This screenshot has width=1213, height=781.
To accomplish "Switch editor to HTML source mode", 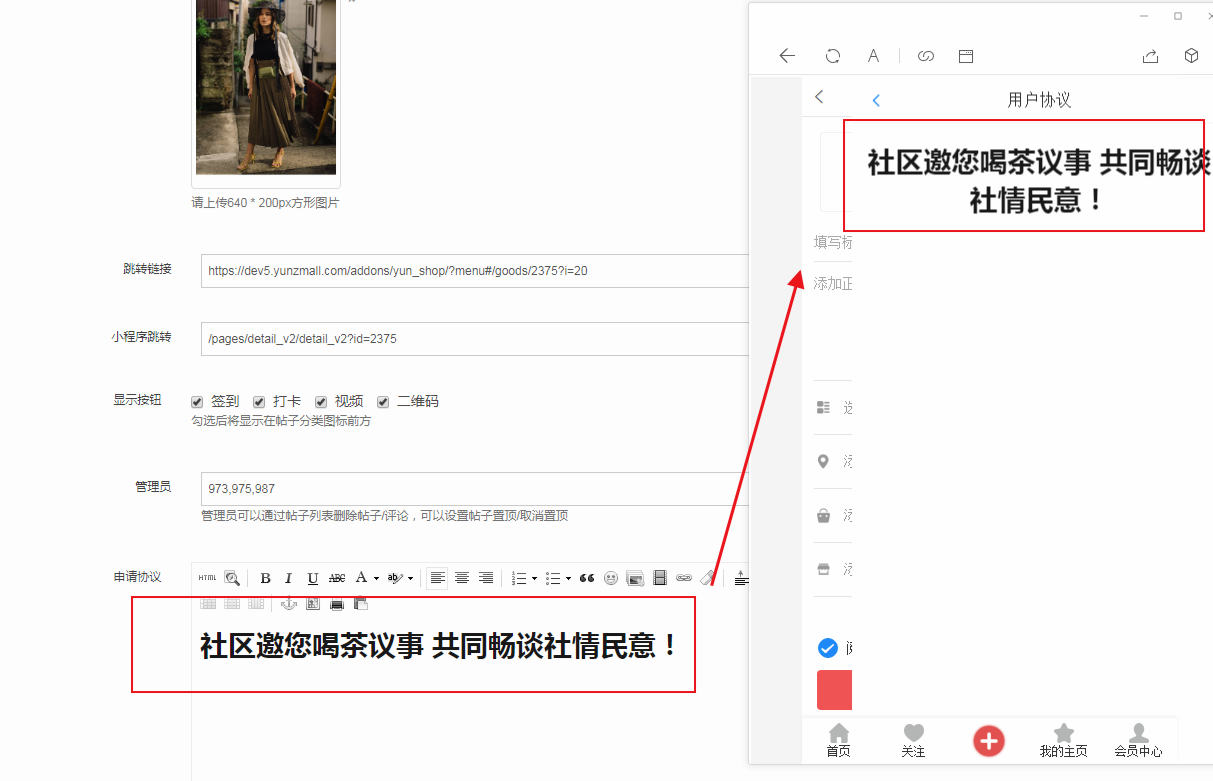I will (x=207, y=578).
